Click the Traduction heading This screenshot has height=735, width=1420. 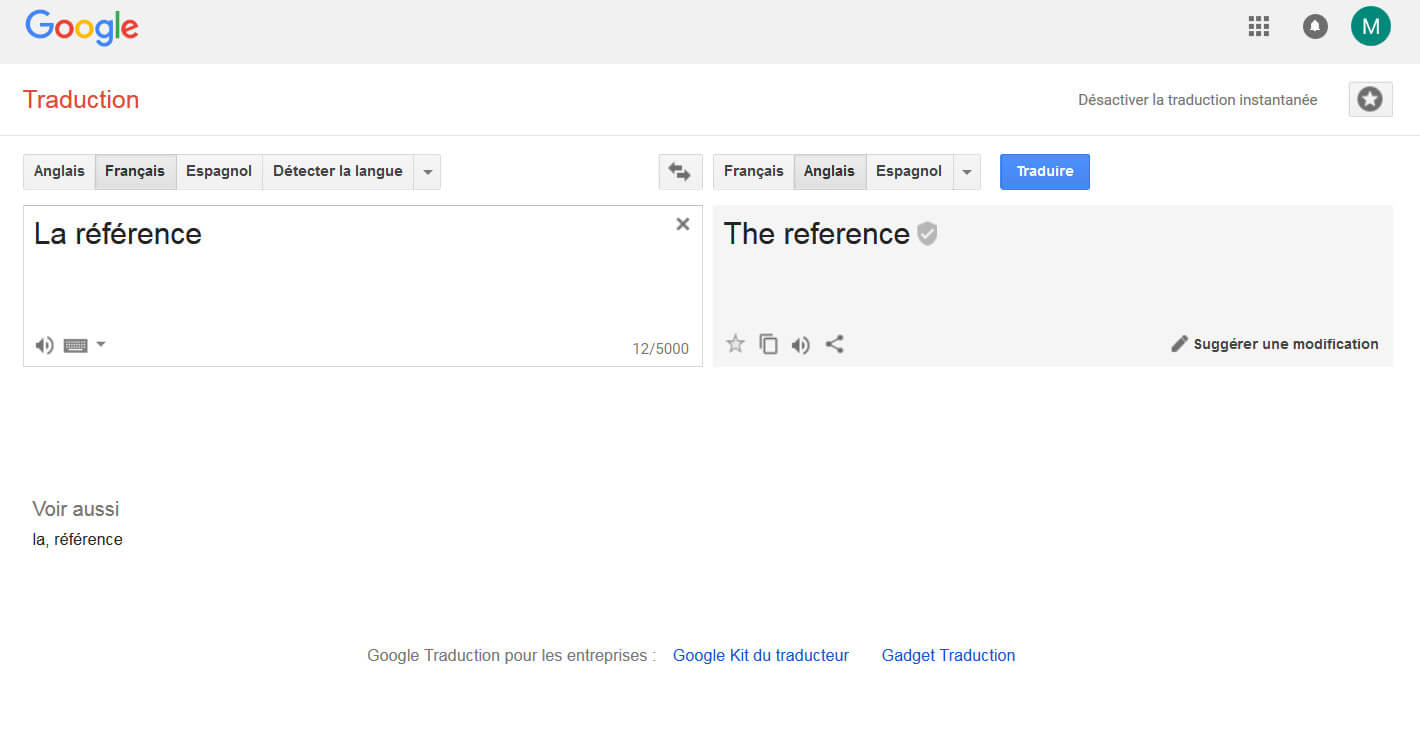coord(81,100)
